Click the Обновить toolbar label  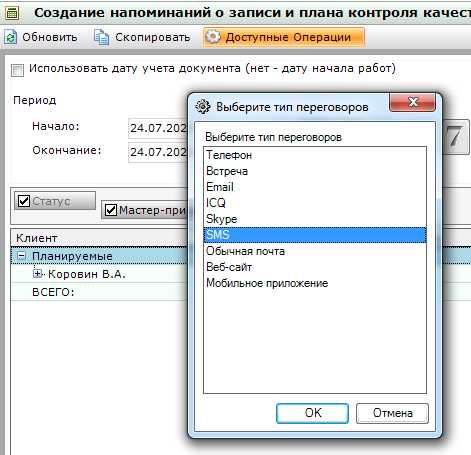(x=50, y=37)
